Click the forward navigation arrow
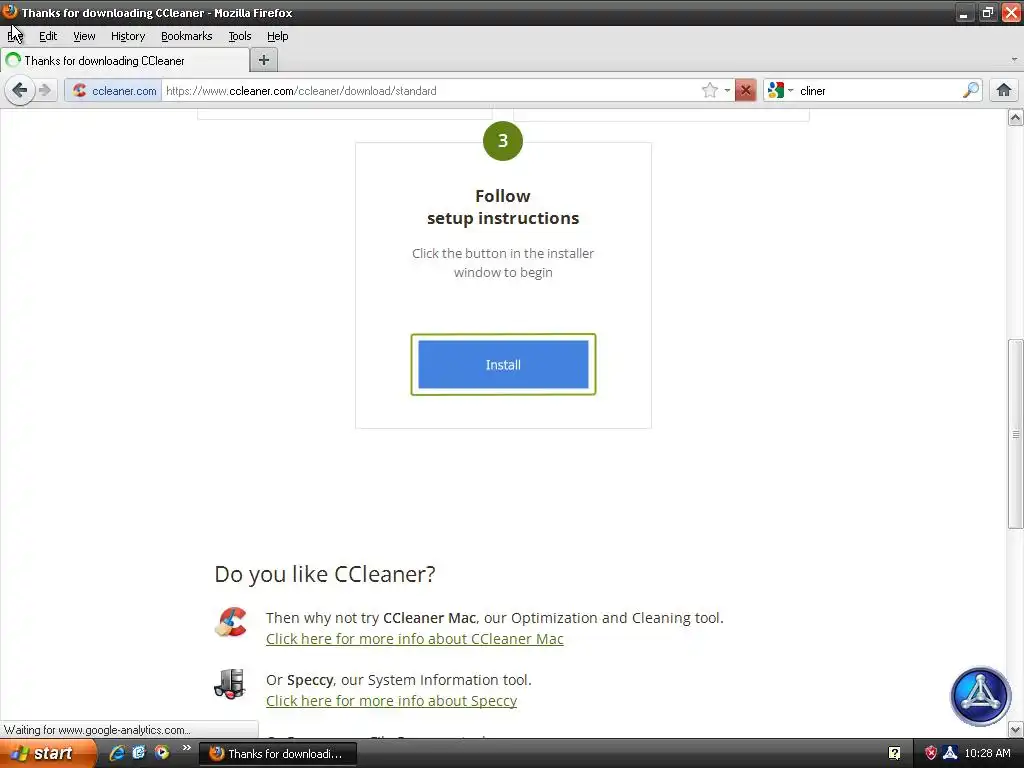The width and height of the screenshot is (1024, 768). (44, 90)
